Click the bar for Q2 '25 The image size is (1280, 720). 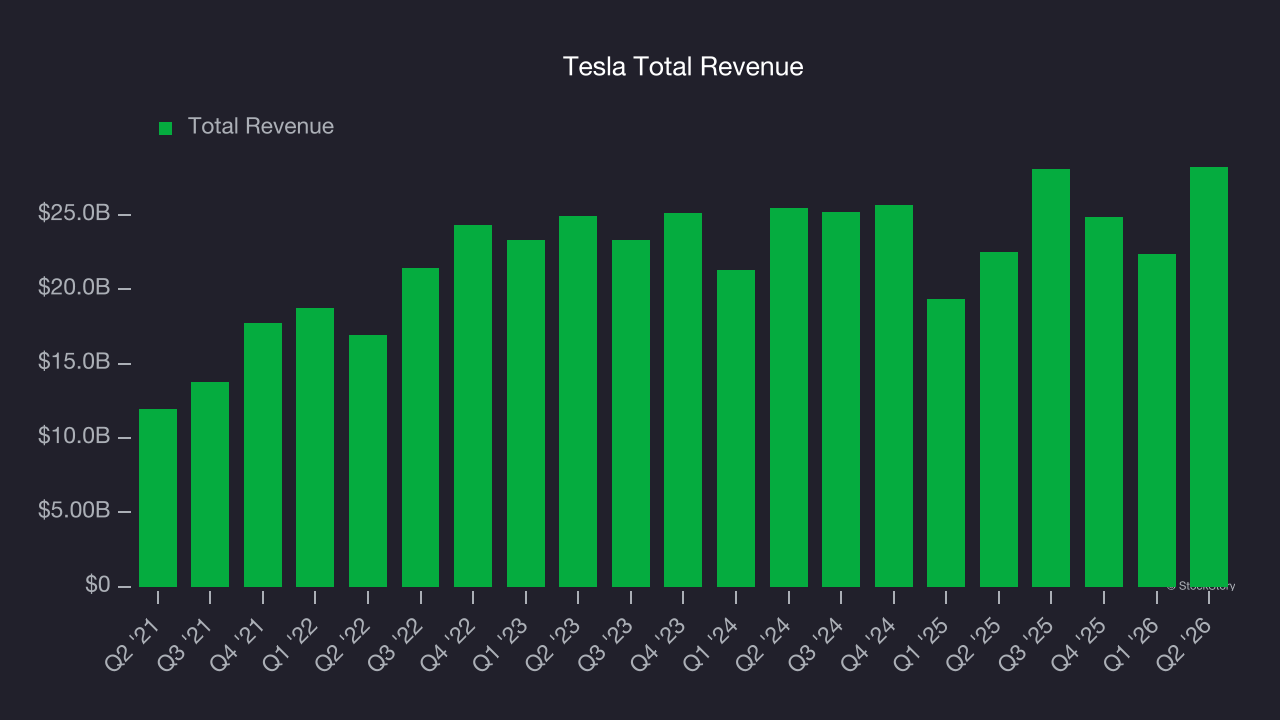click(x=999, y=419)
